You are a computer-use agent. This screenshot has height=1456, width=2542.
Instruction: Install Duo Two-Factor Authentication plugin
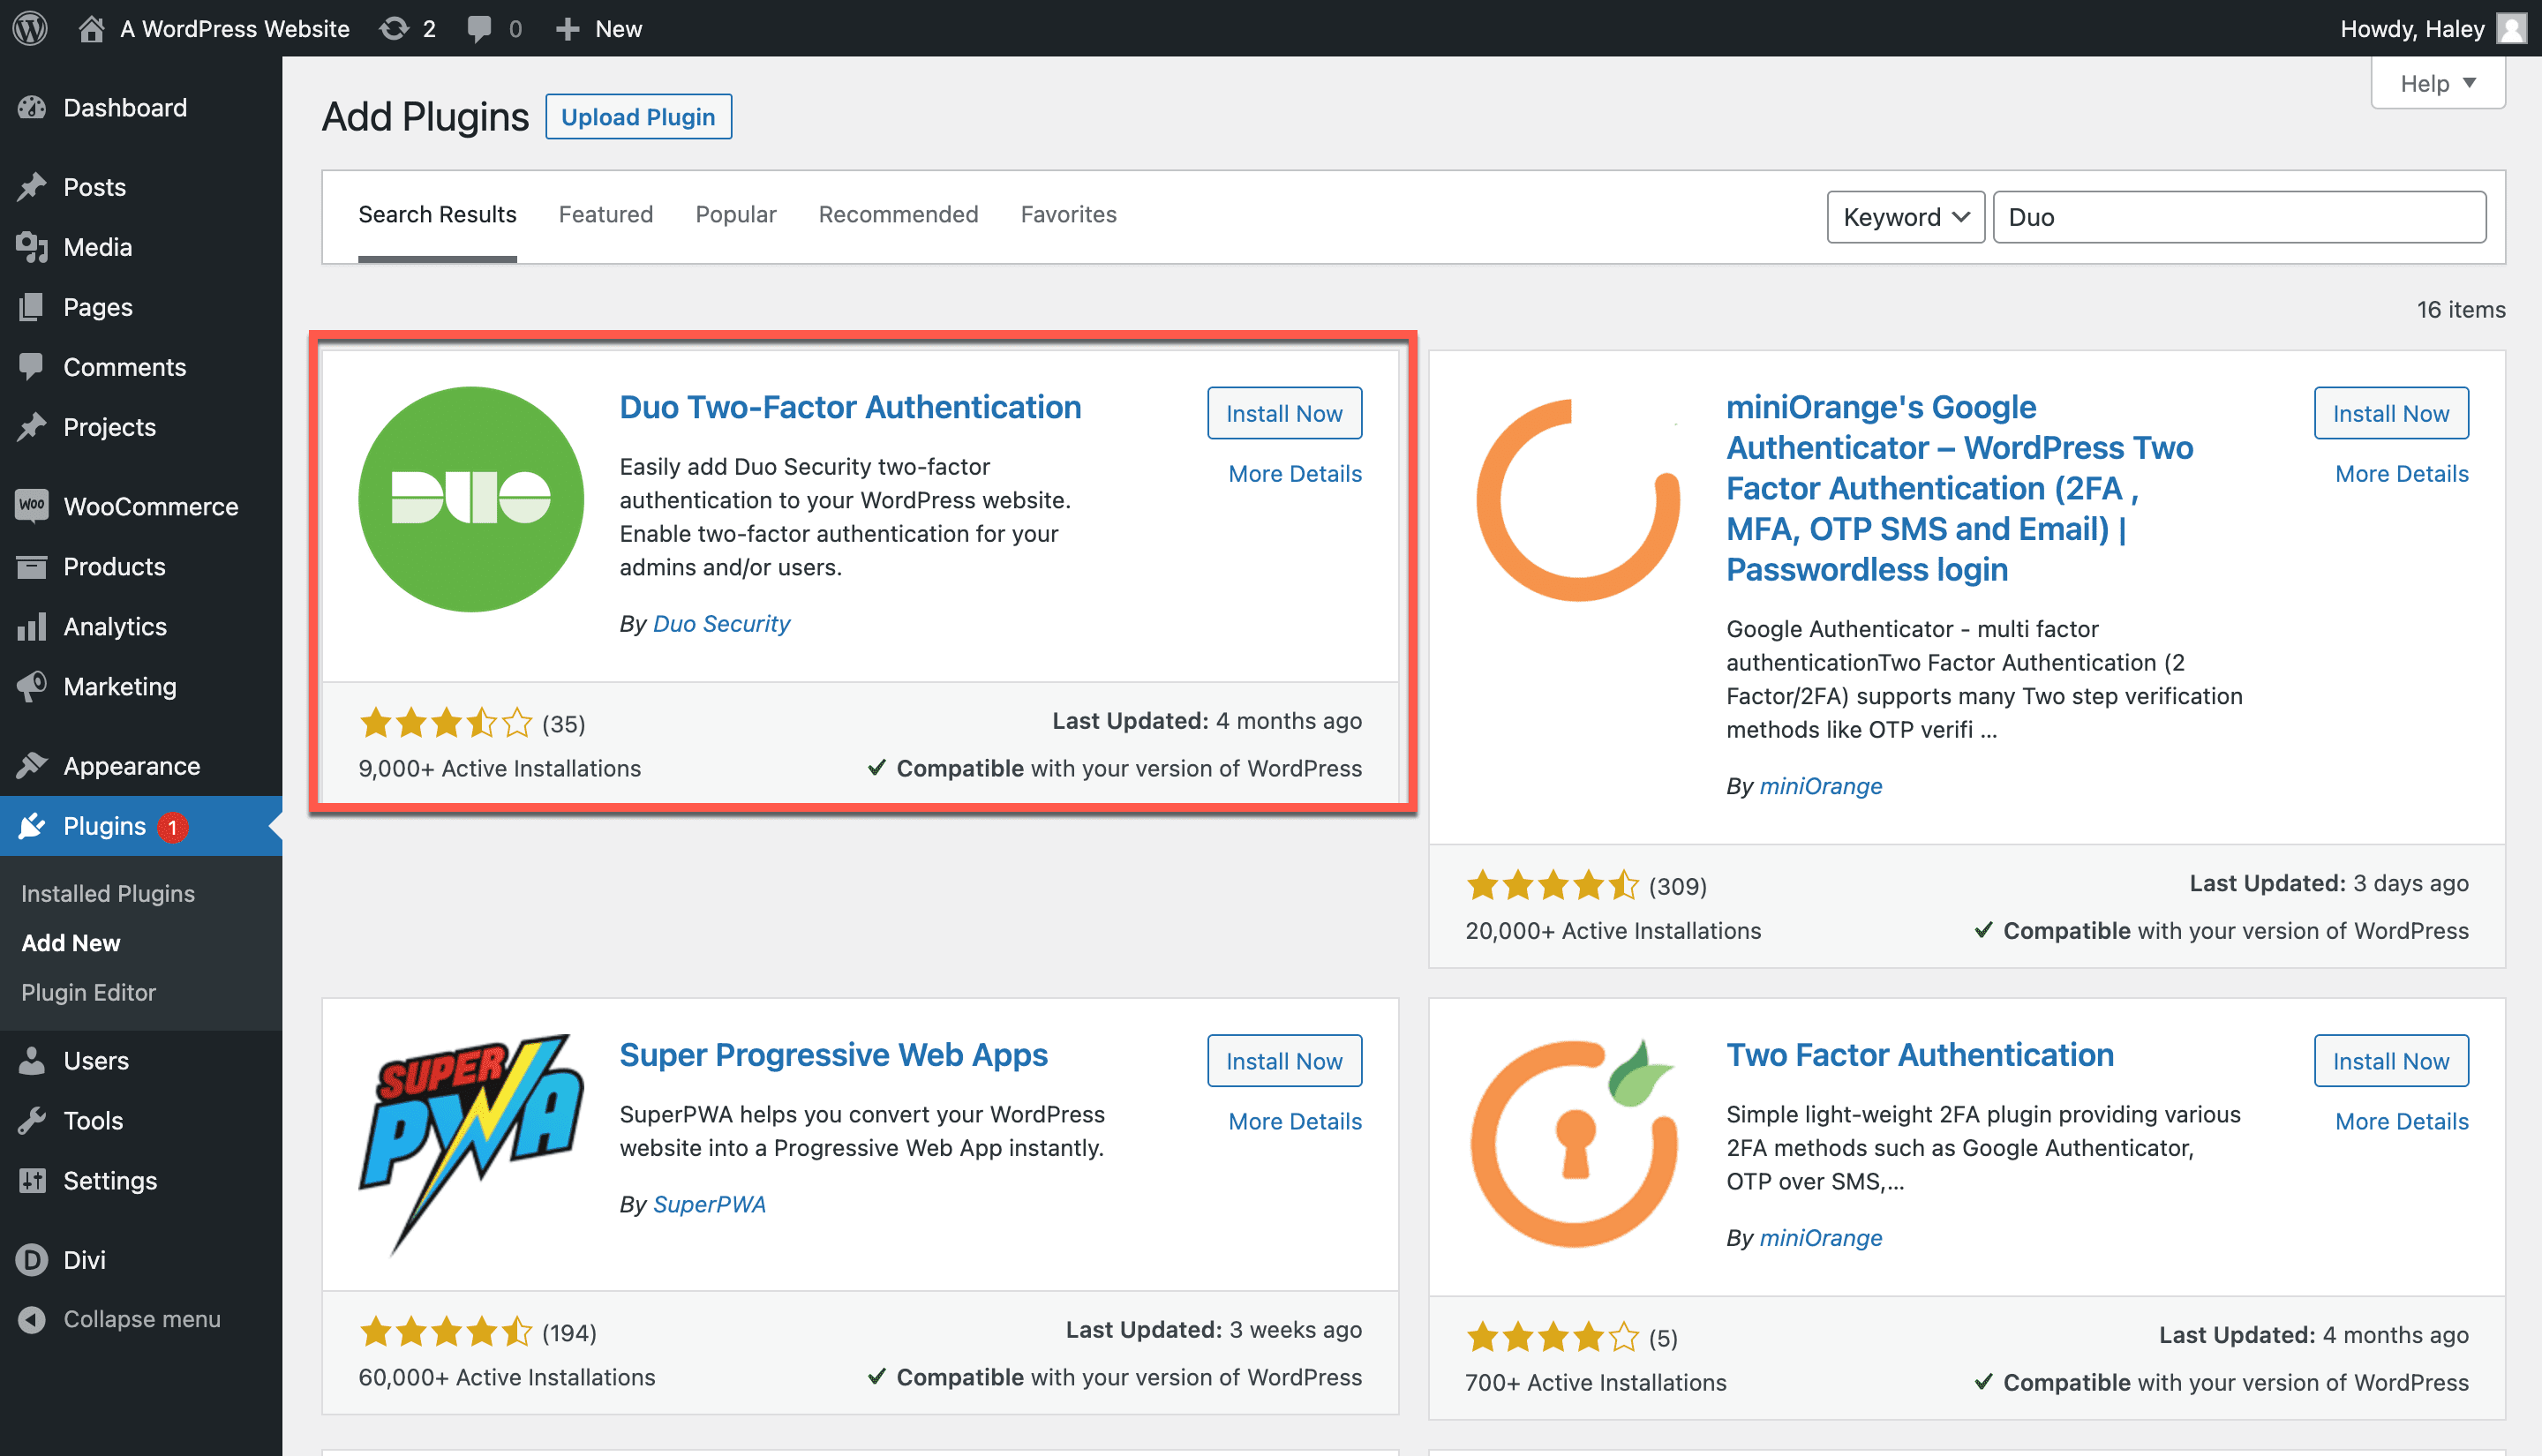1283,413
